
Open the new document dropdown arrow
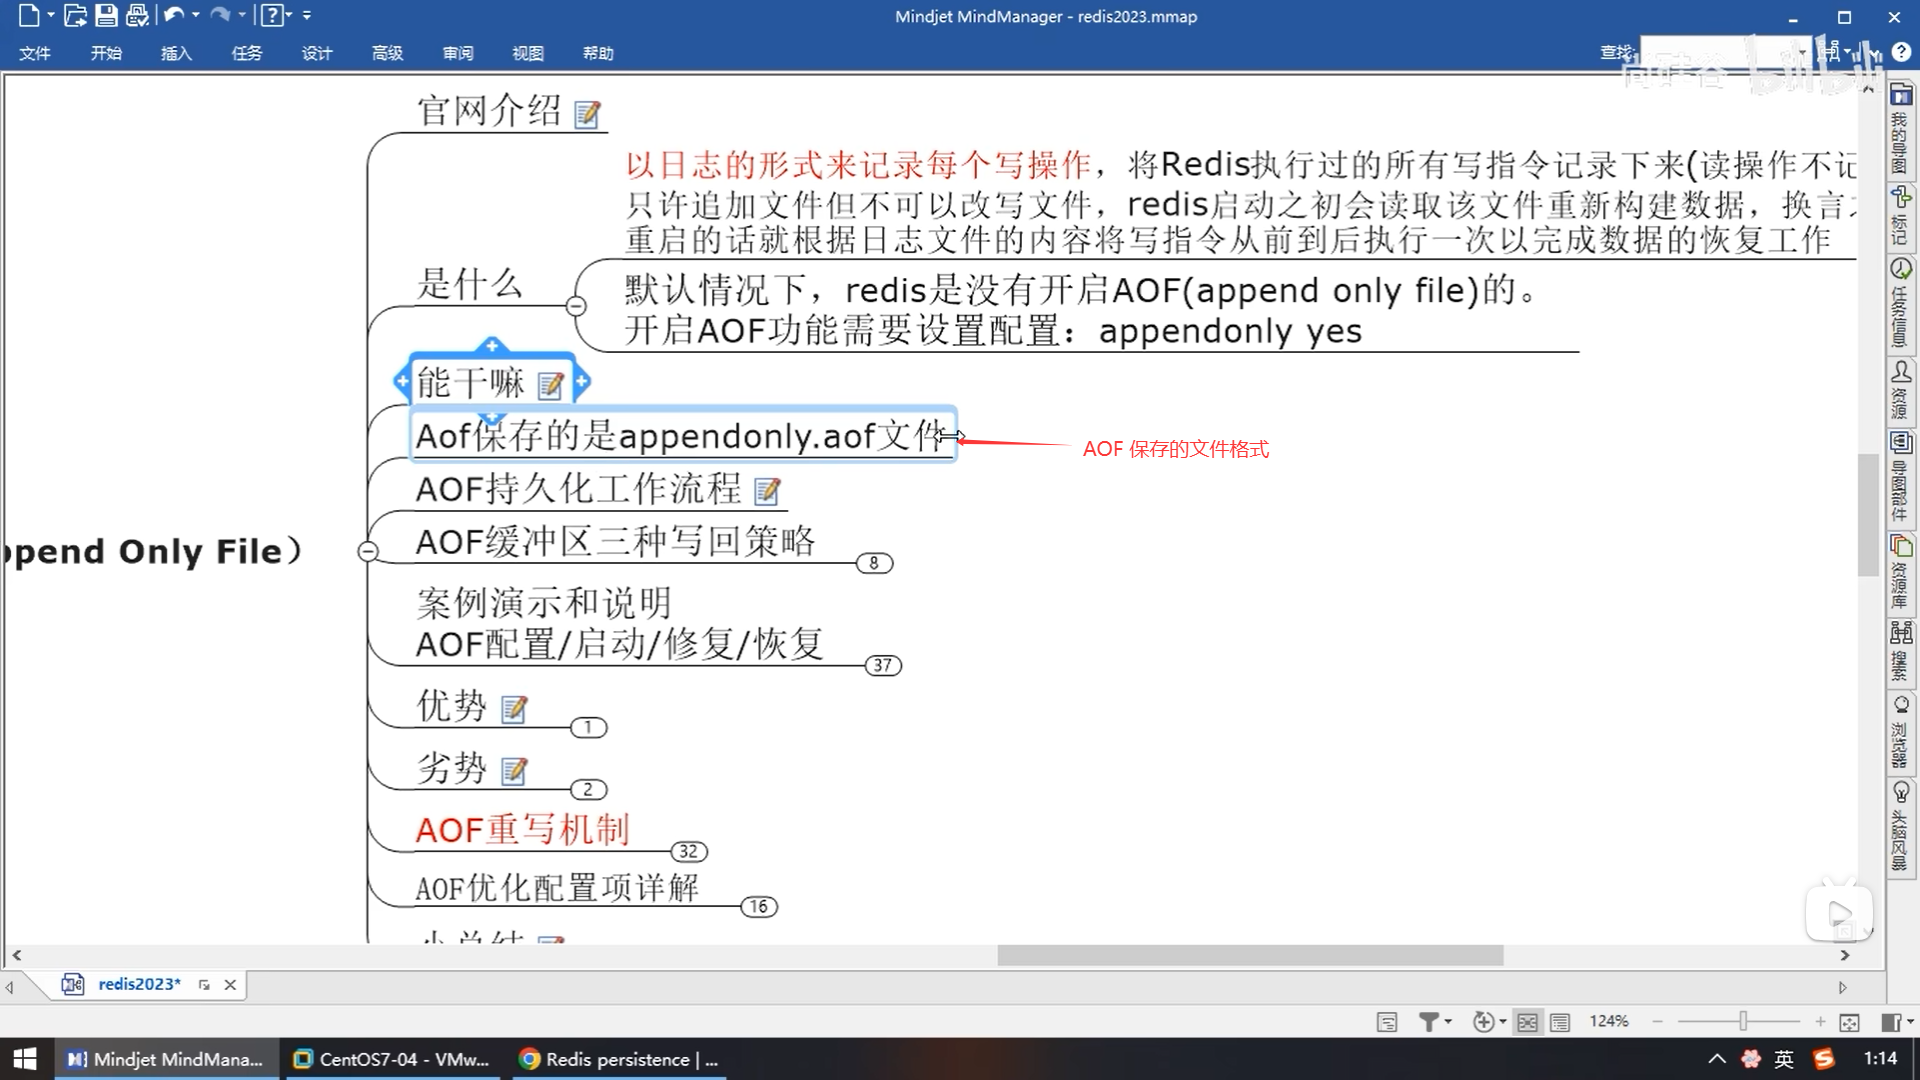(51, 16)
